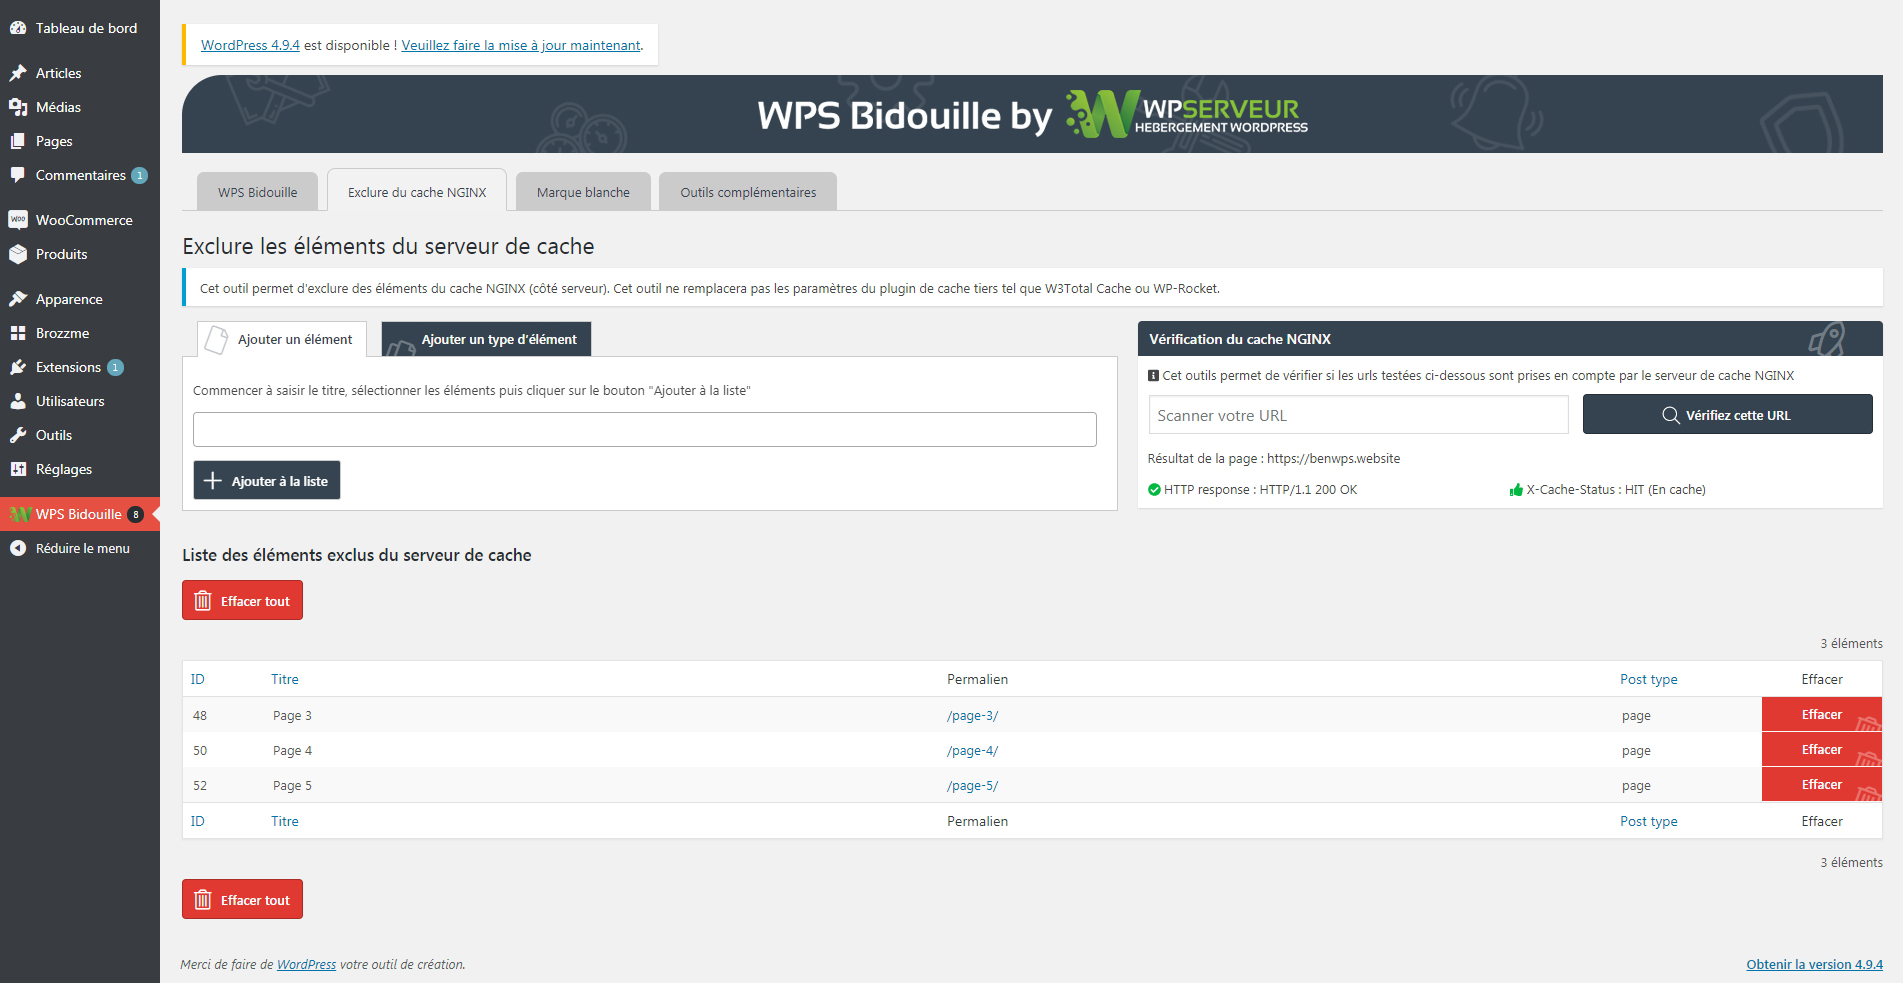Click the plus icon on Ajouter à la liste
Image resolution: width=1903 pixels, height=983 pixels.
(x=213, y=481)
